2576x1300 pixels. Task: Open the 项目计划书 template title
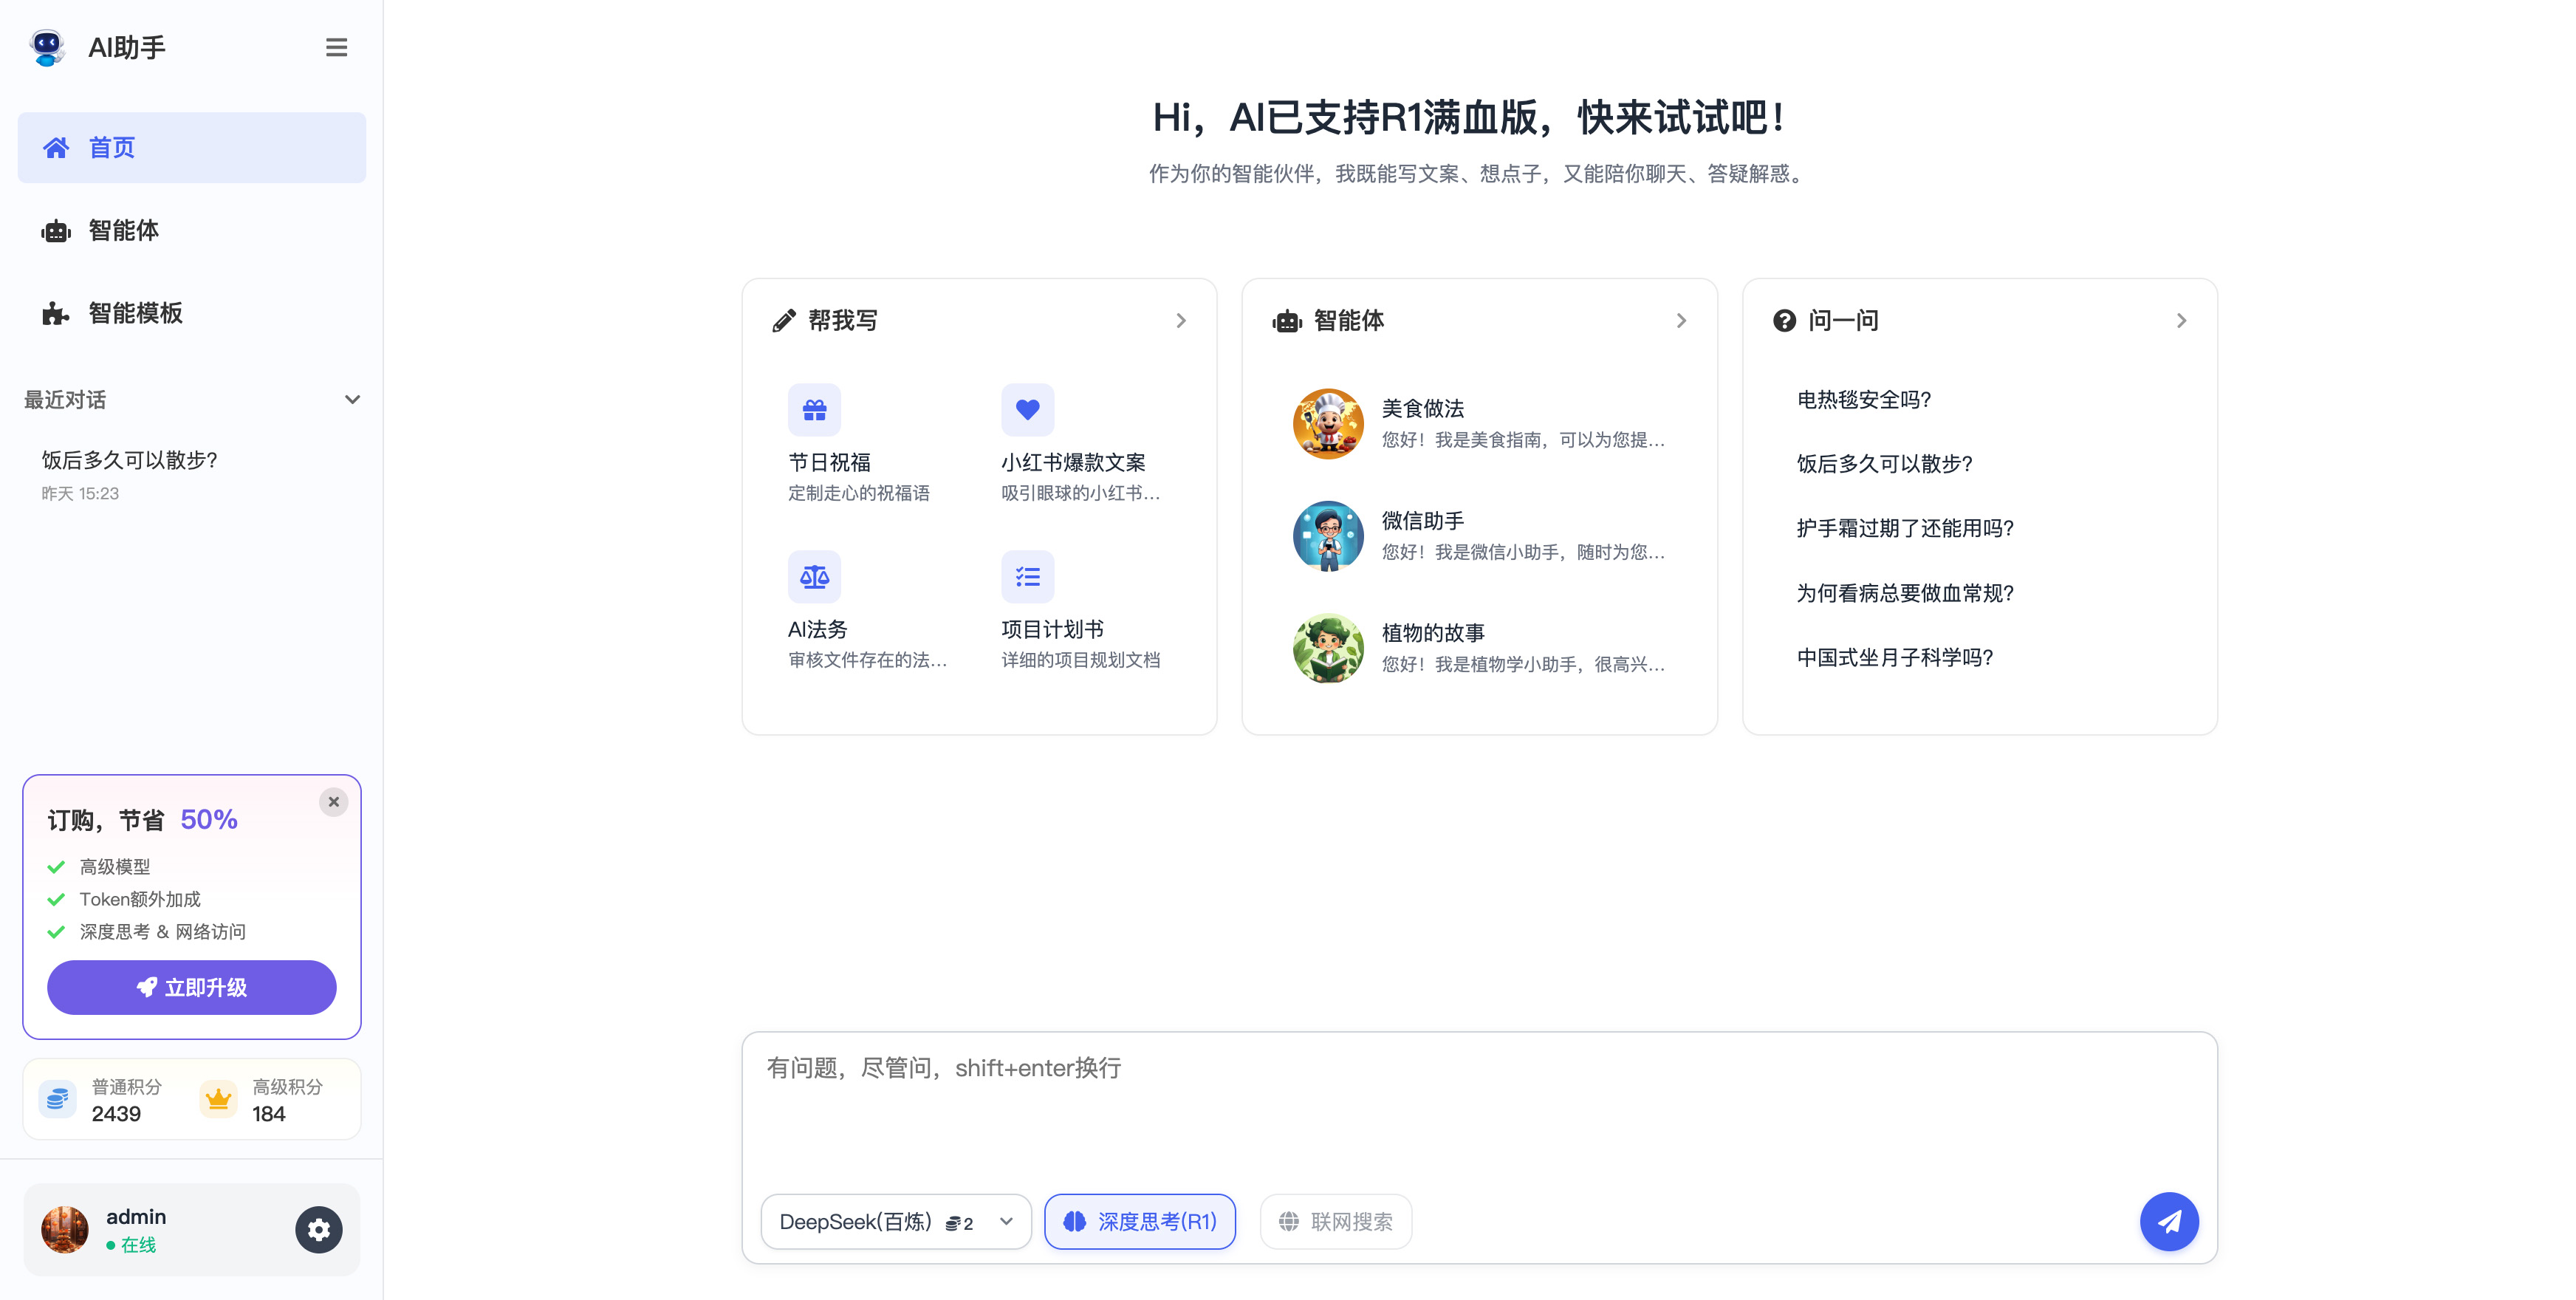coord(1052,629)
